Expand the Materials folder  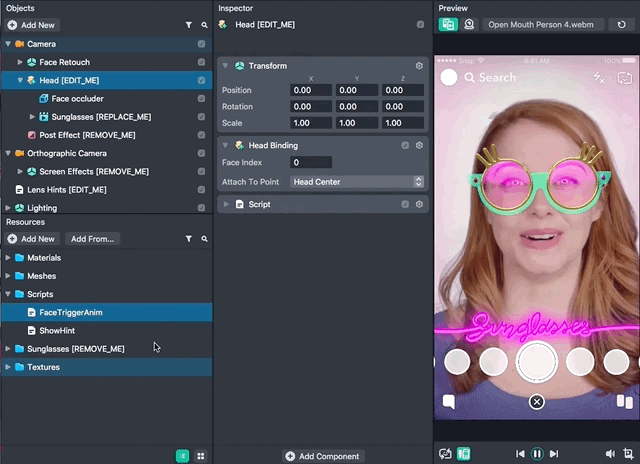point(8,258)
